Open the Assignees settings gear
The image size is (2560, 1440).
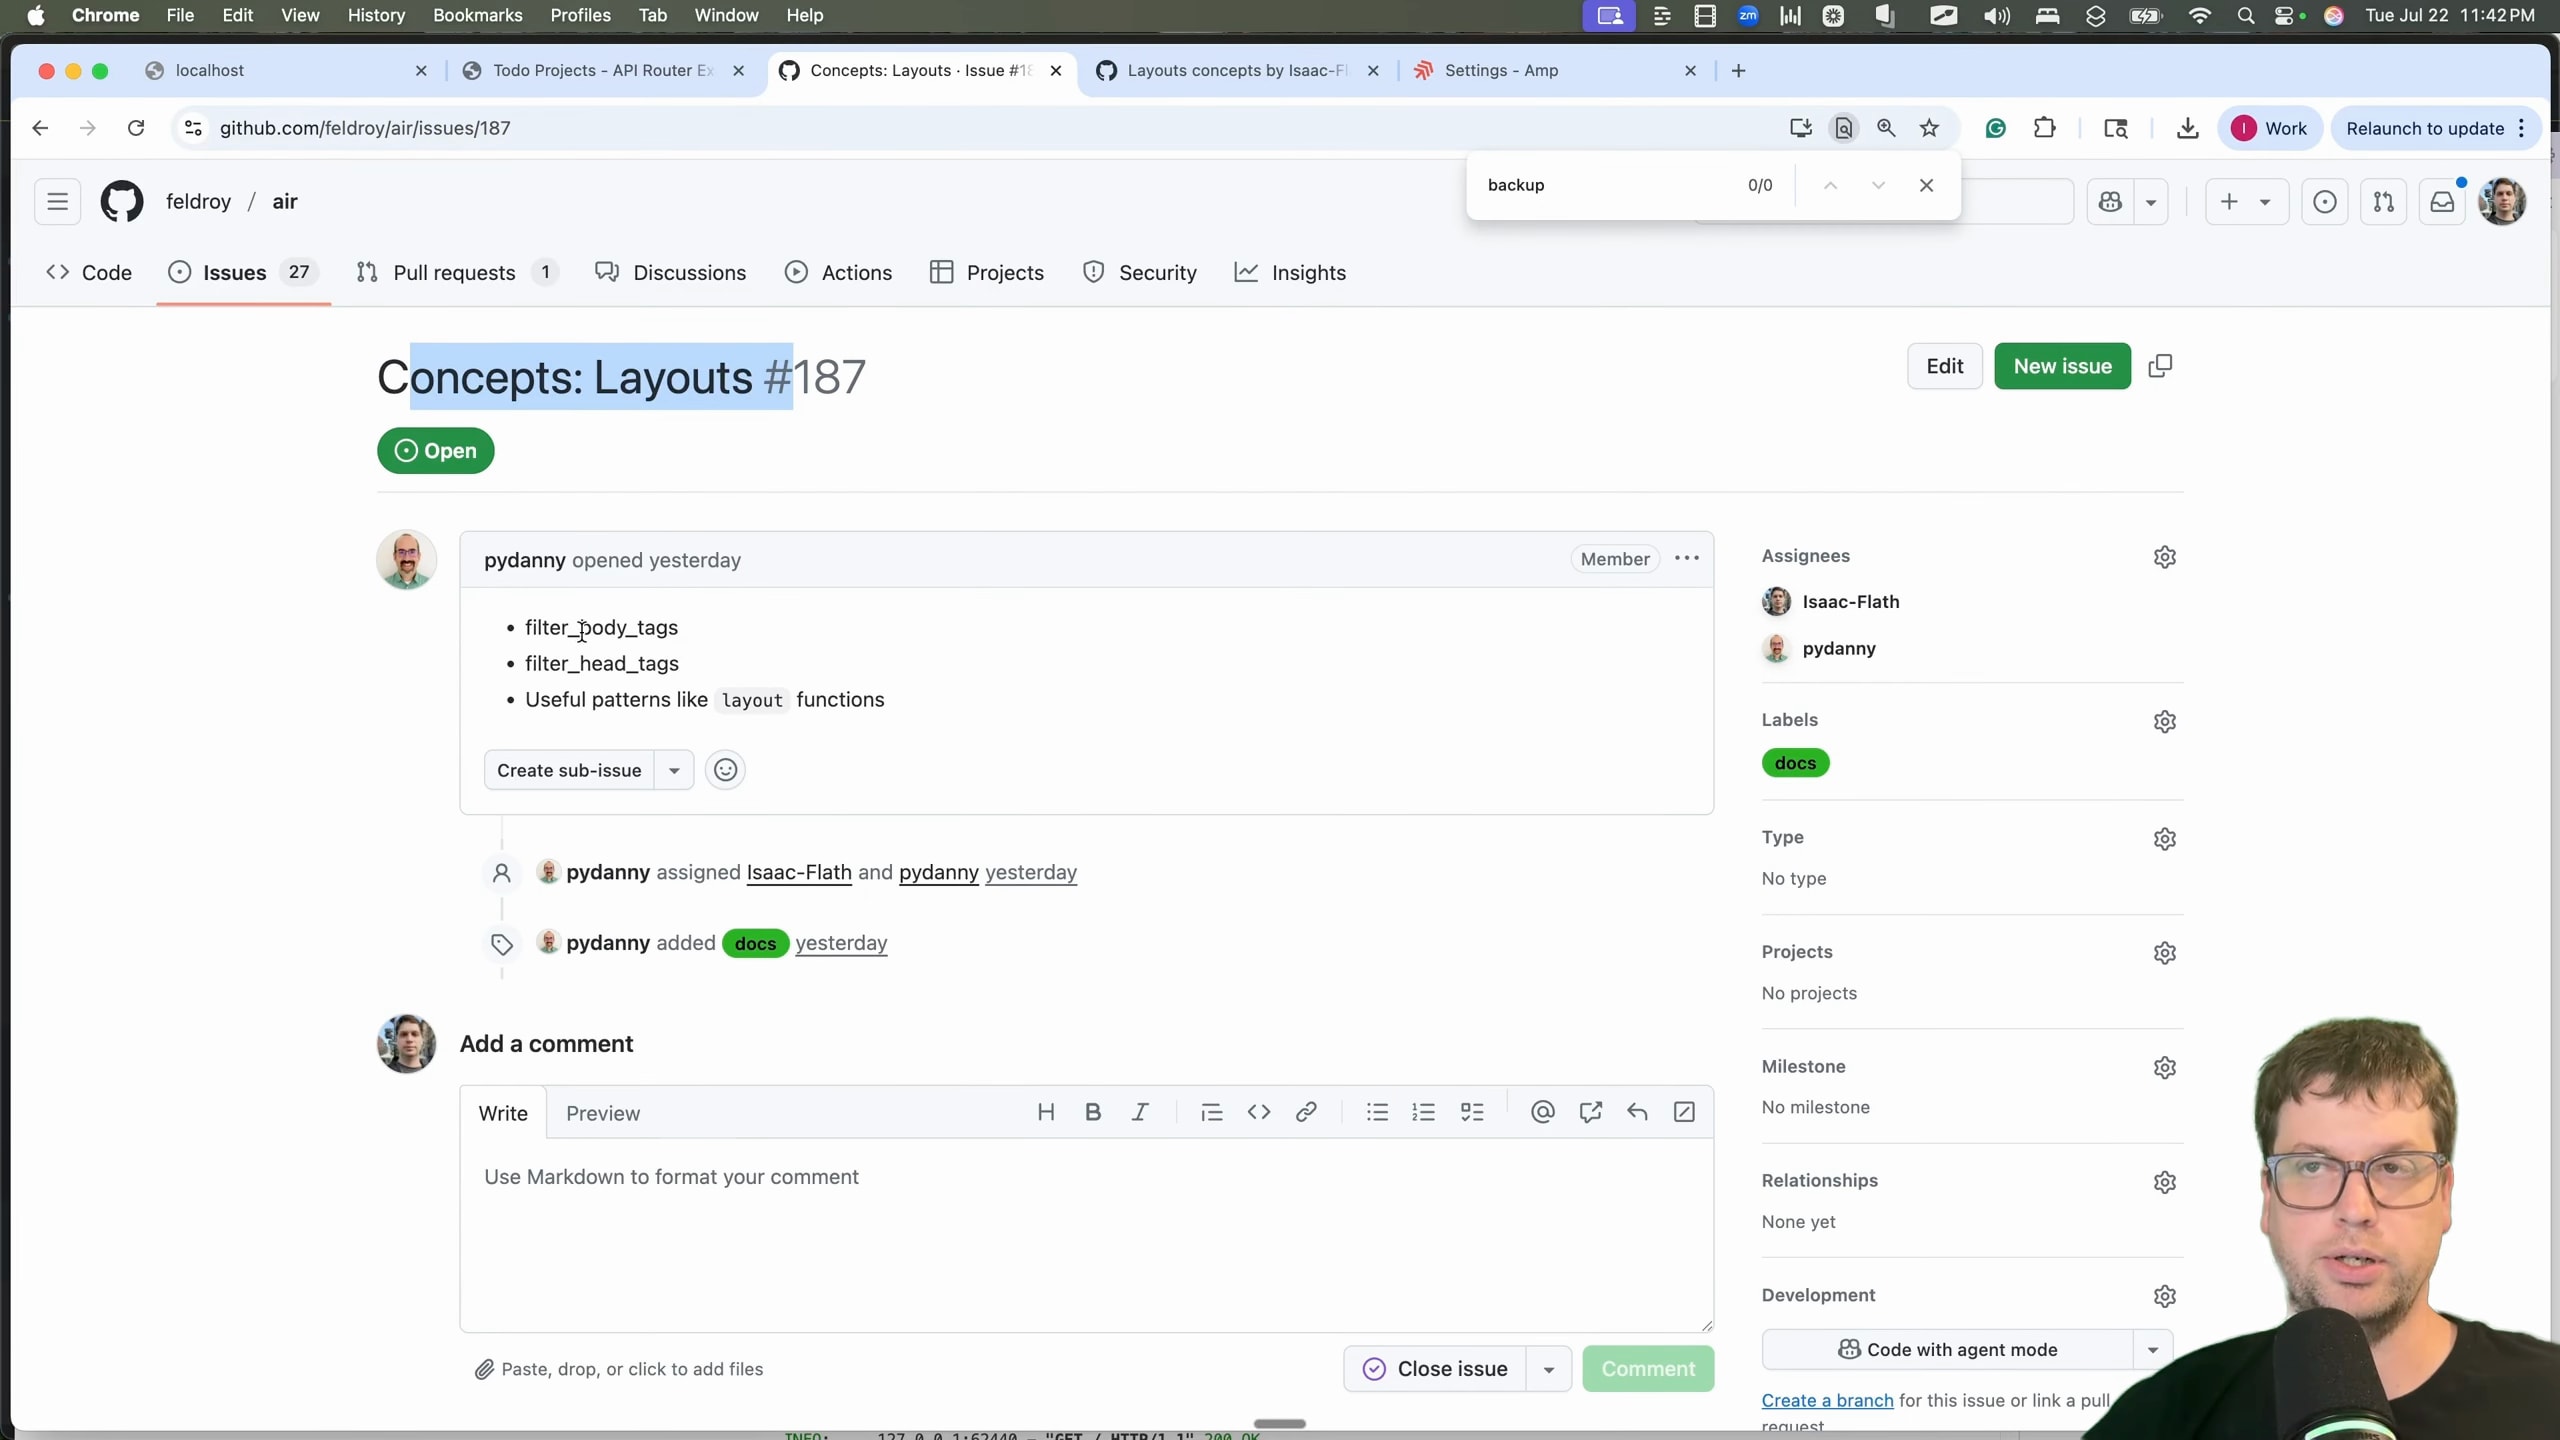point(2164,557)
